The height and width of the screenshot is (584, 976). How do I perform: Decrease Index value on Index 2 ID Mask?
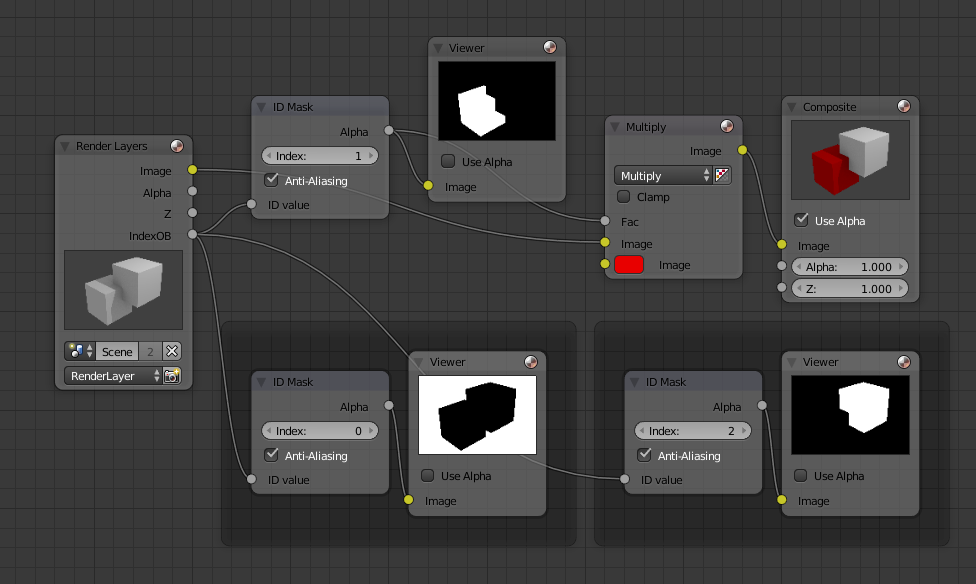[642, 430]
